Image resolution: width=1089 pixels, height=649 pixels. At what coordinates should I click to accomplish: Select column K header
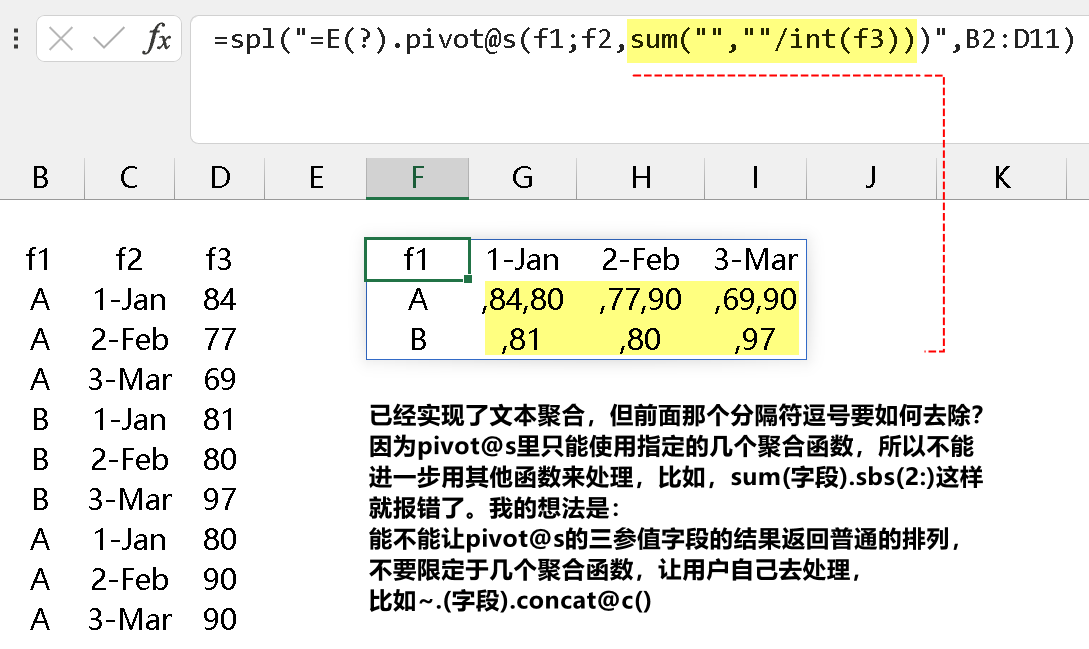(1002, 178)
